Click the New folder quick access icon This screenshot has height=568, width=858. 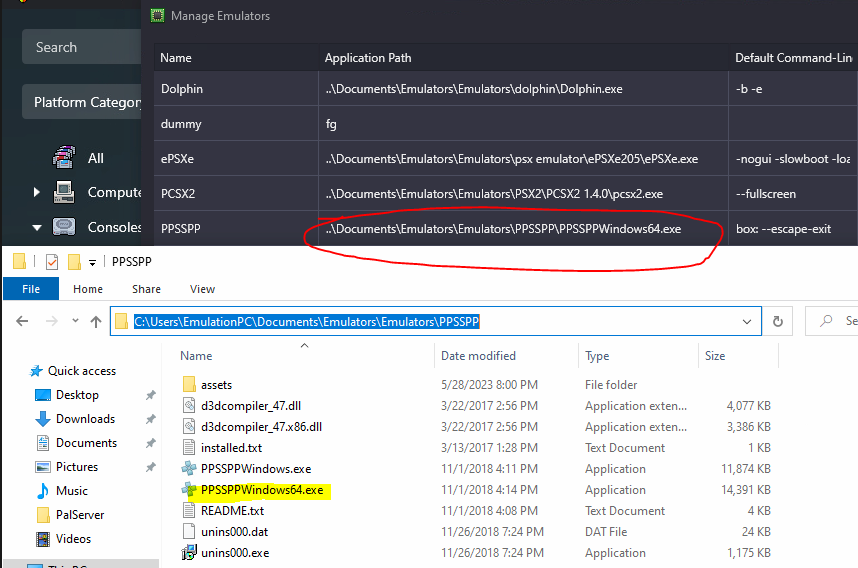click(74, 262)
